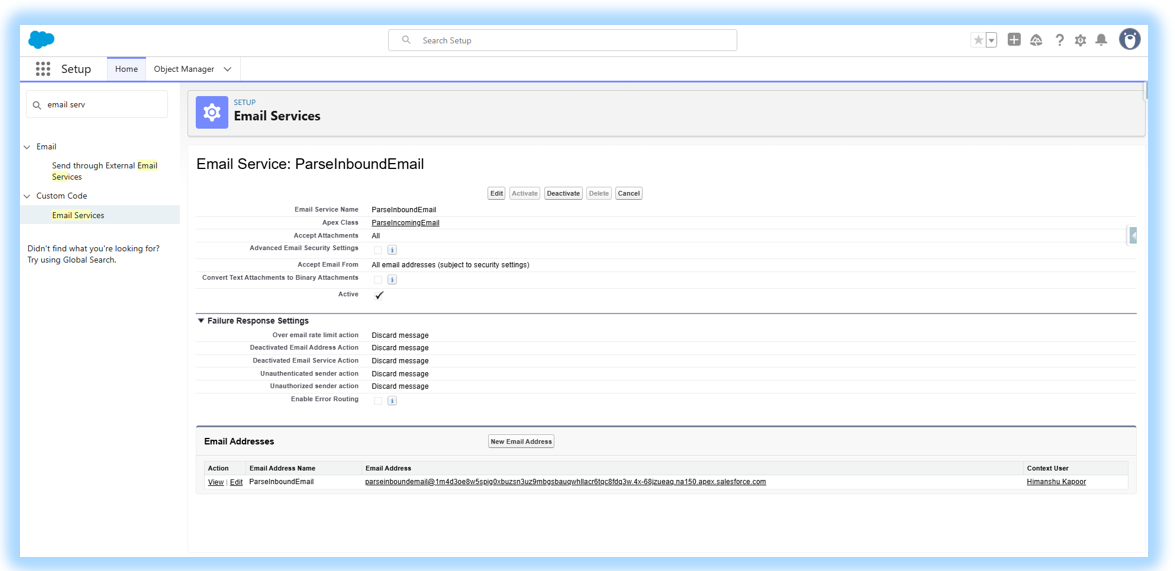
Task: Click Discard message for Over email rate limit
Action: tap(400, 335)
